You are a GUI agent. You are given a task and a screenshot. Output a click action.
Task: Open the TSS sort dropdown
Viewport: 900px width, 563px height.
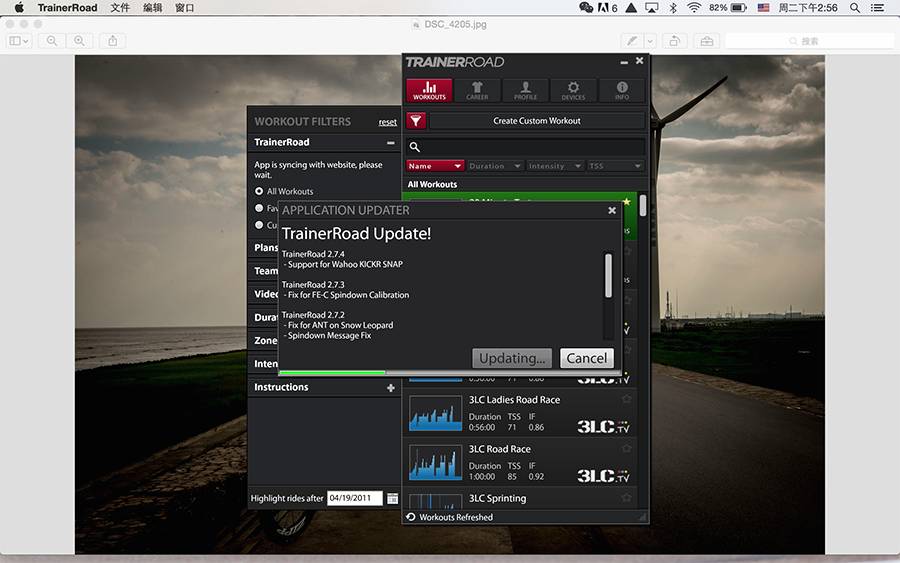[x=615, y=166]
